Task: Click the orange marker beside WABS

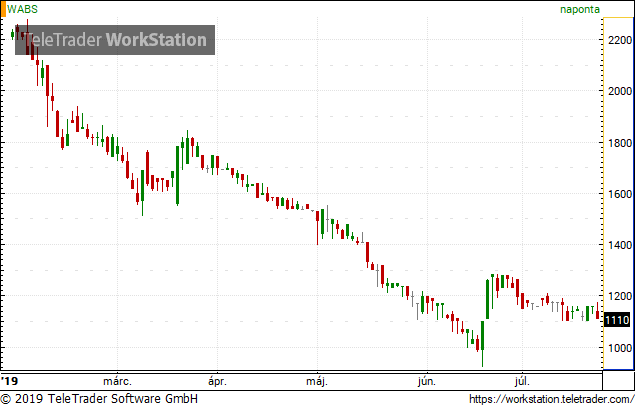Action: click(x=3, y=9)
